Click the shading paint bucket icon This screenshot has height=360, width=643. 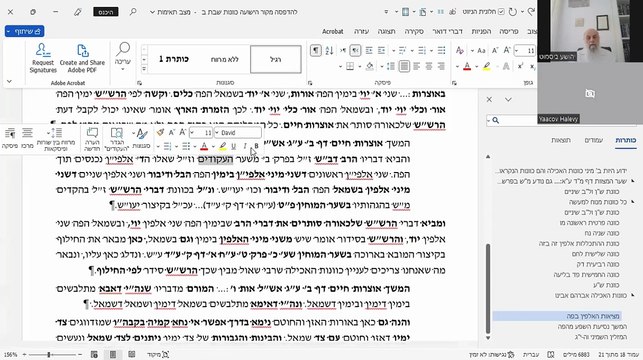(370, 66)
